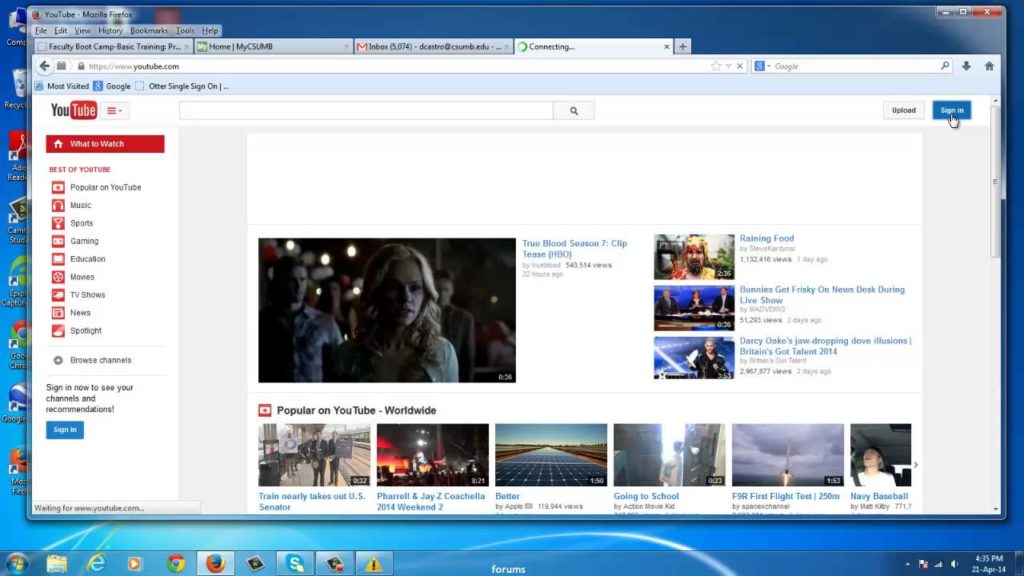Screen dimensions: 1024x576
Task: Open Bunnies Get Frisky On News Desk link
Action: click(822, 295)
